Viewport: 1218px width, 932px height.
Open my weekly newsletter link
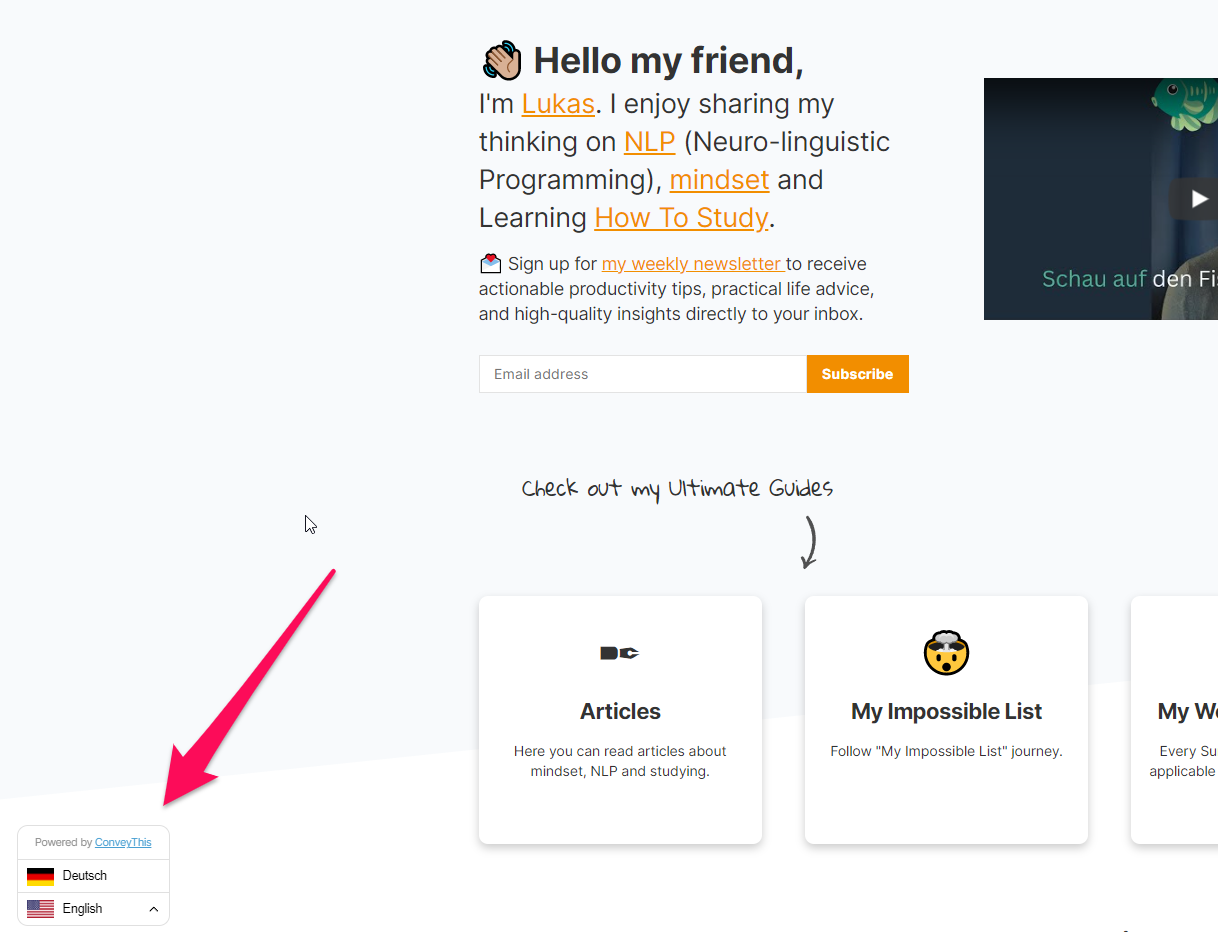[691, 264]
